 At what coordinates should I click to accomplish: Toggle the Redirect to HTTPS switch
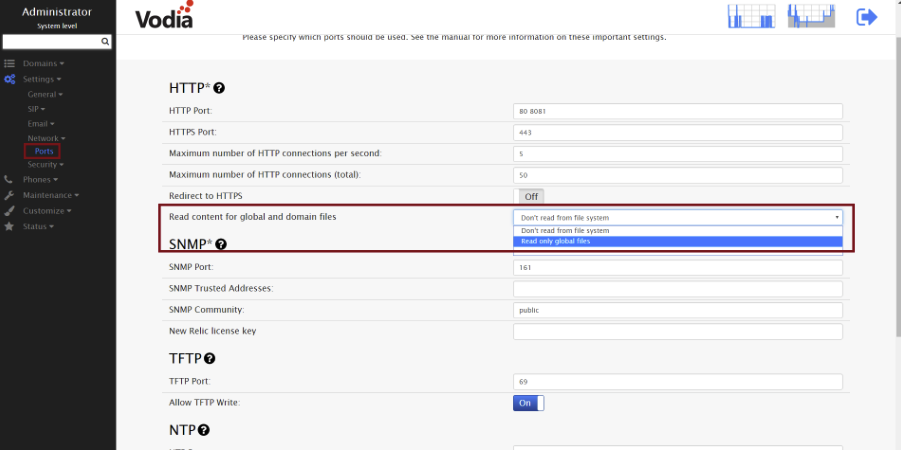tap(529, 196)
